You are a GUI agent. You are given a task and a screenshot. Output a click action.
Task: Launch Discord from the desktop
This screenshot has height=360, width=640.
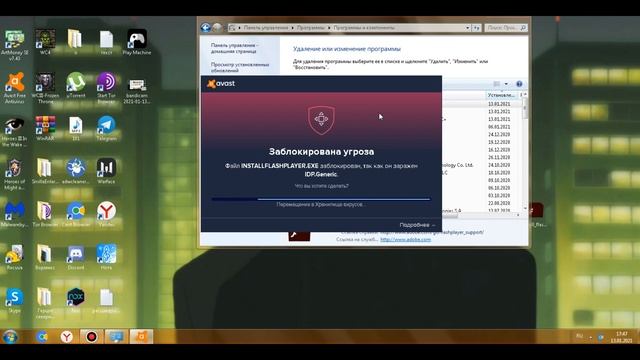[76, 258]
